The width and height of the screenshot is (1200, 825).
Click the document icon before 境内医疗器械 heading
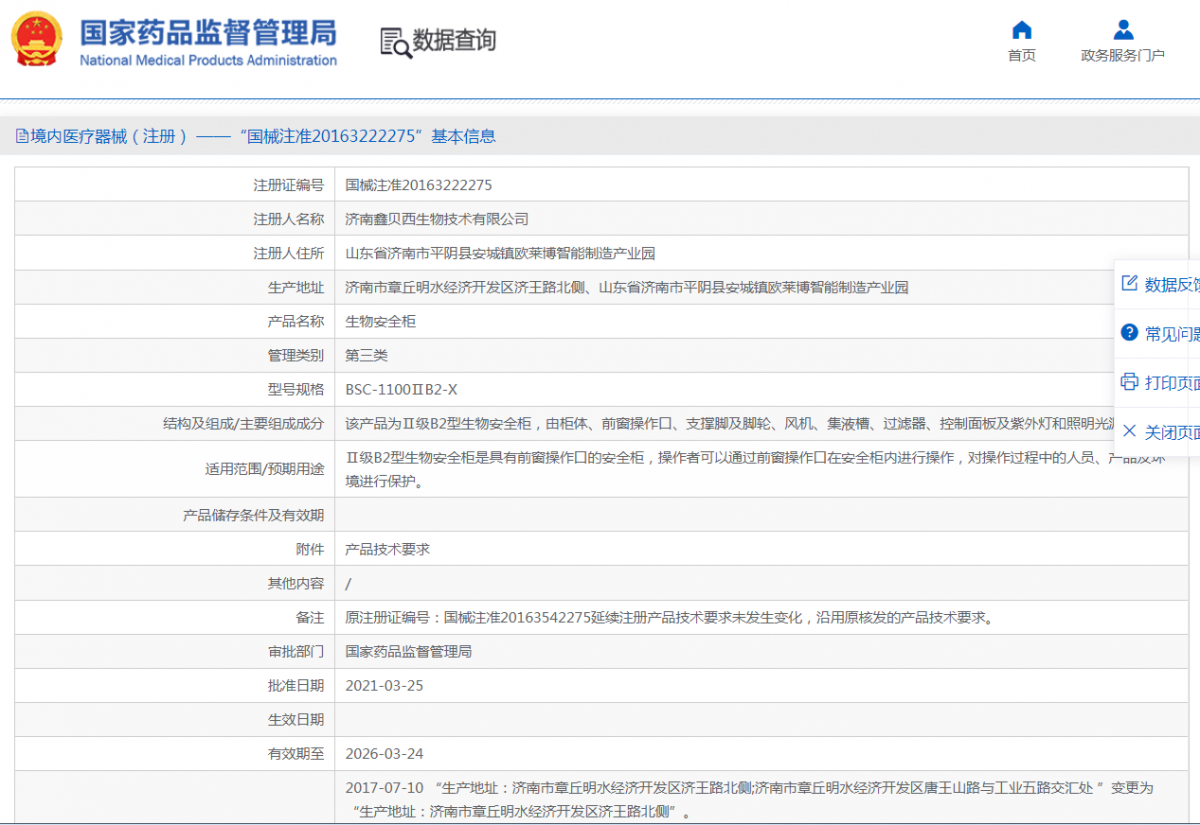(21, 137)
